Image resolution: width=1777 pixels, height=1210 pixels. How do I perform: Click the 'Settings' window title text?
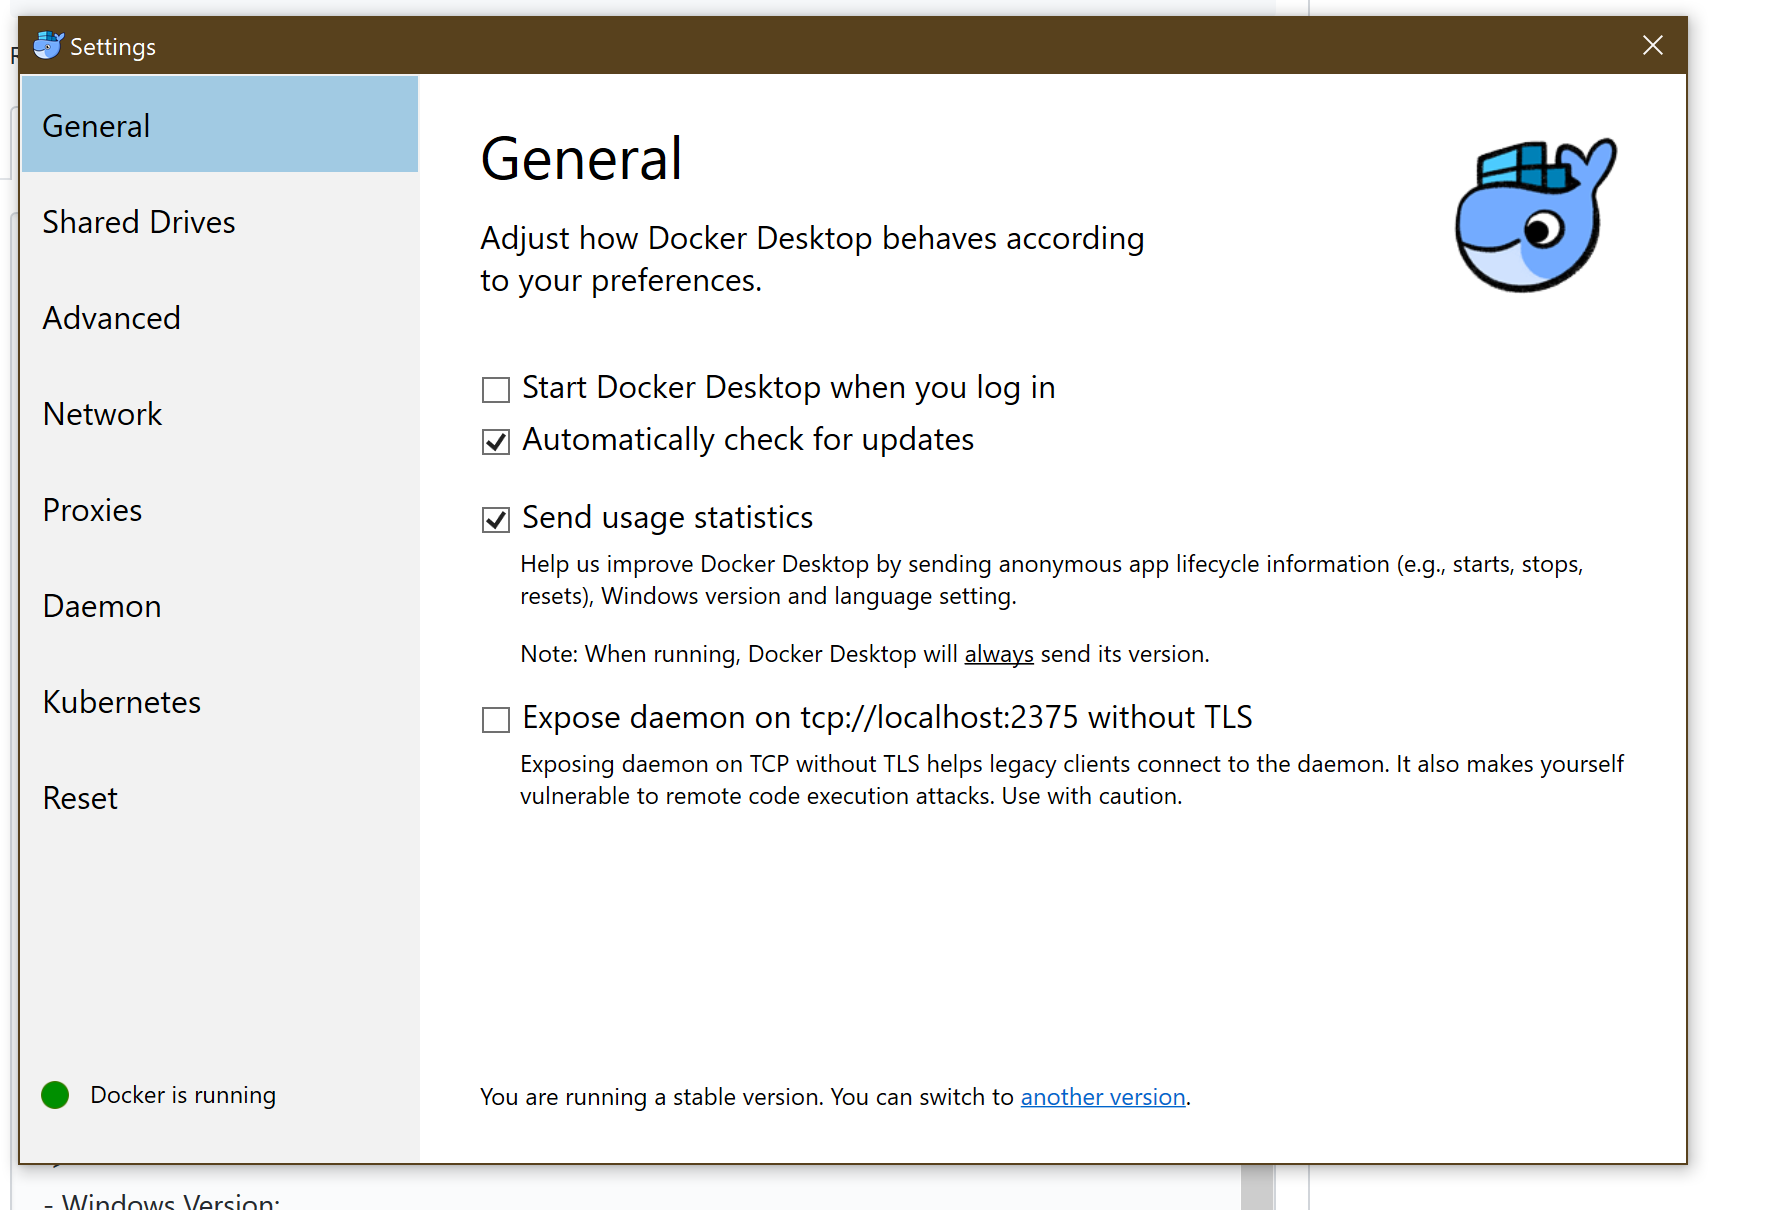113,47
